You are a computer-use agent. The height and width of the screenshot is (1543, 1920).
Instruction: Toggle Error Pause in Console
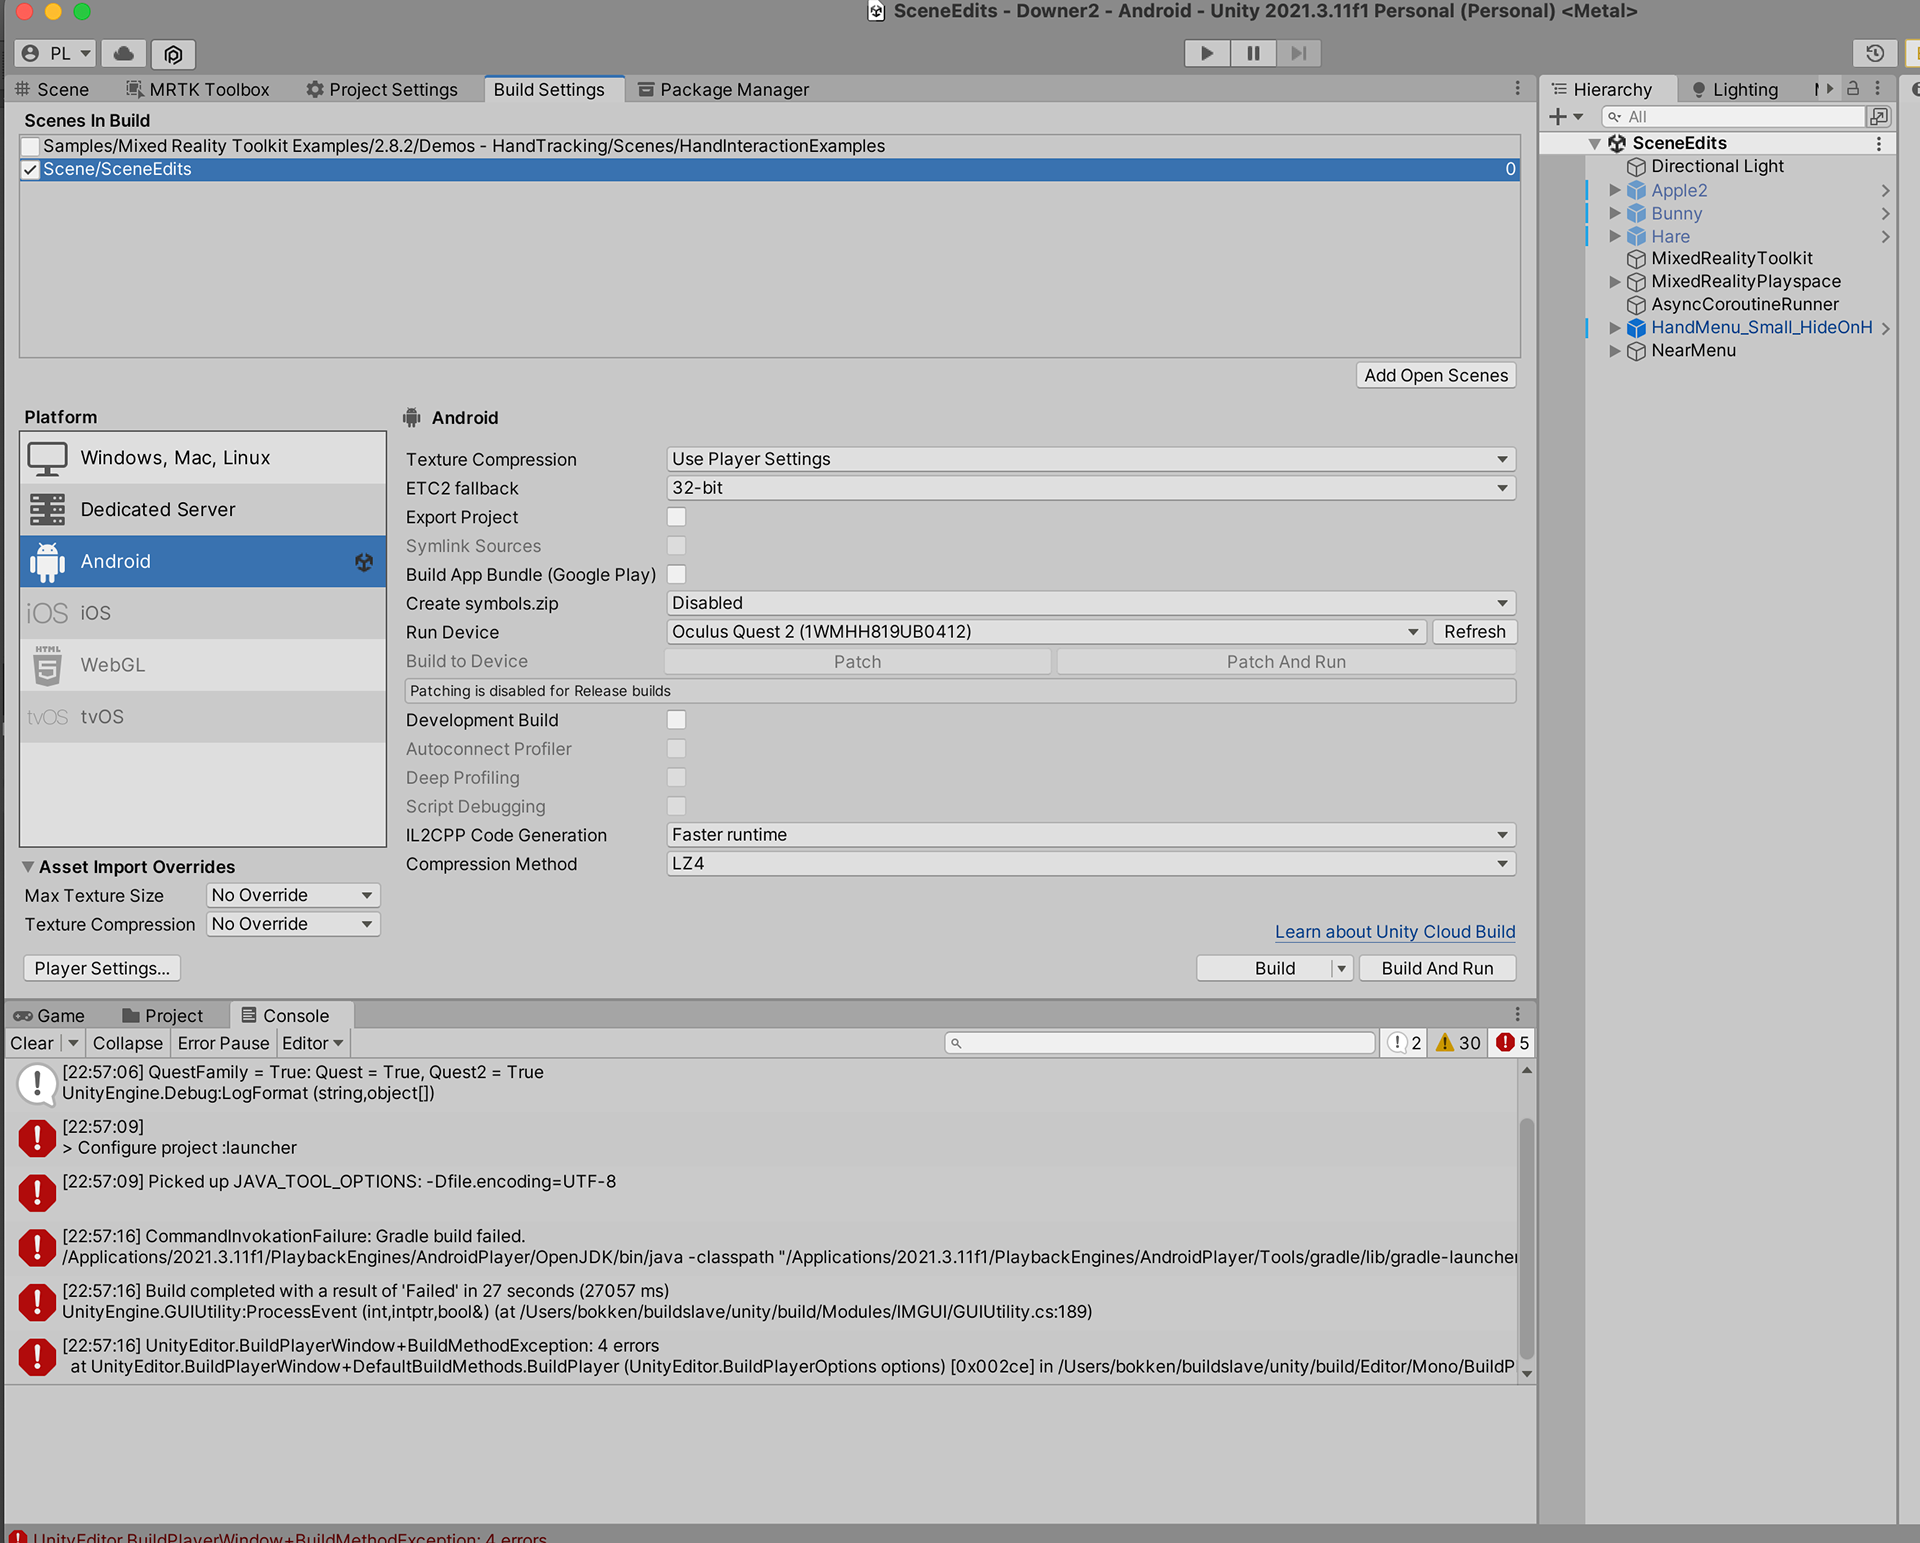click(x=223, y=1043)
